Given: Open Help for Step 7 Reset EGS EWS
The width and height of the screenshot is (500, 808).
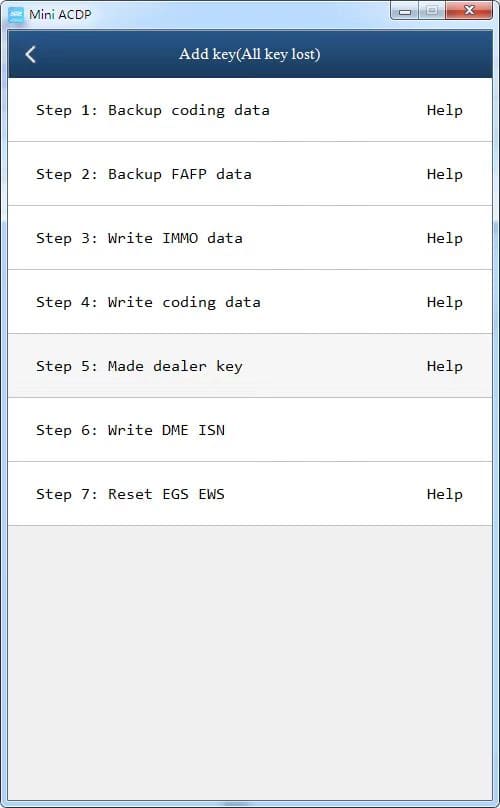Looking at the screenshot, I should [x=444, y=494].
